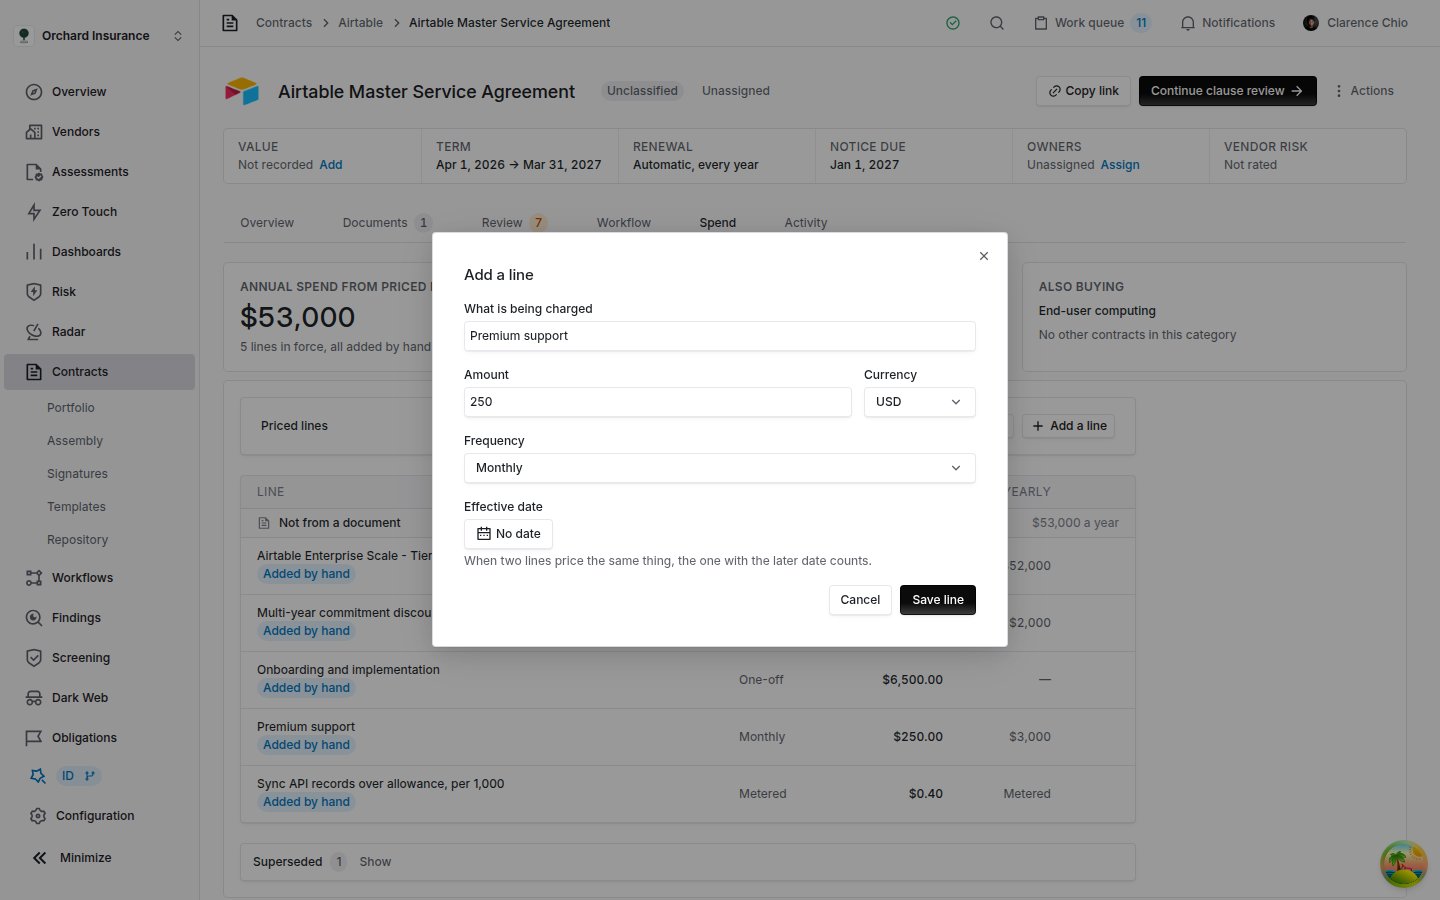Click the Risk shield icon
Viewport: 1440px width, 900px height.
(x=34, y=292)
